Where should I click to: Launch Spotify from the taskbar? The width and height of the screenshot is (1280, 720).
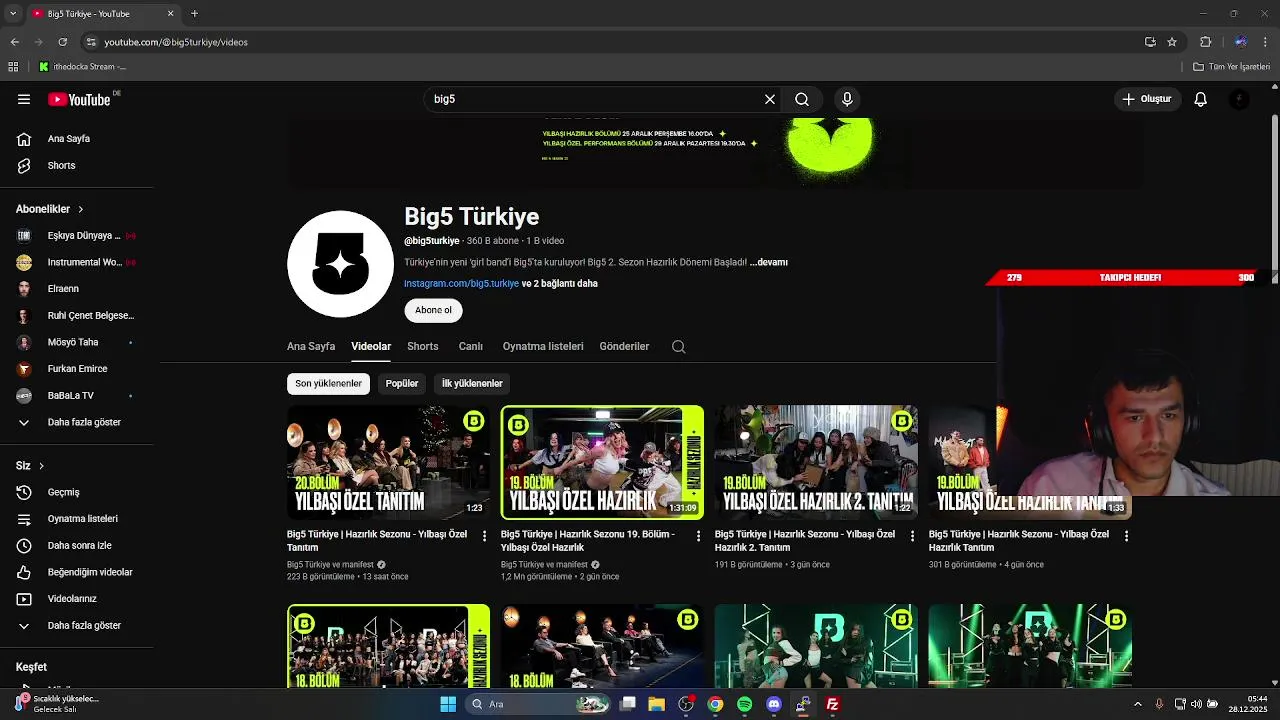click(x=744, y=704)
